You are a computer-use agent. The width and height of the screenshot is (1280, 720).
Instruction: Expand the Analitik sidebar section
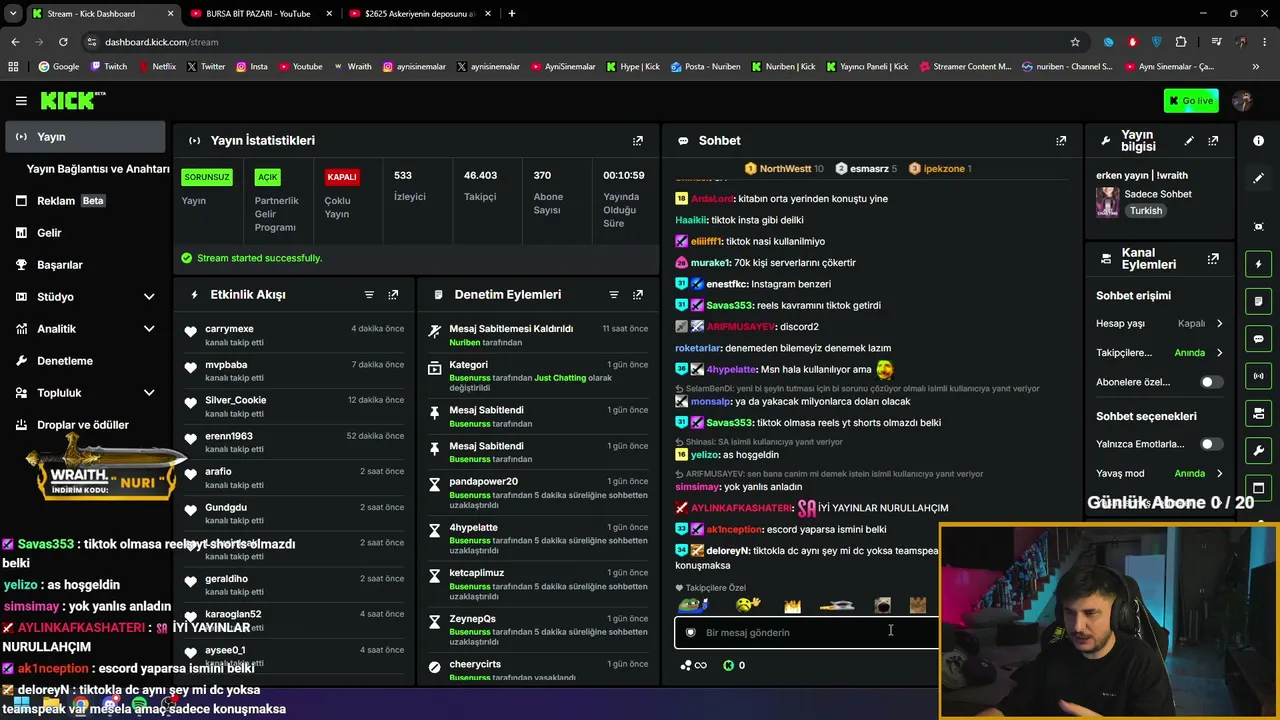pyautogui.click(x=149, y=329)
